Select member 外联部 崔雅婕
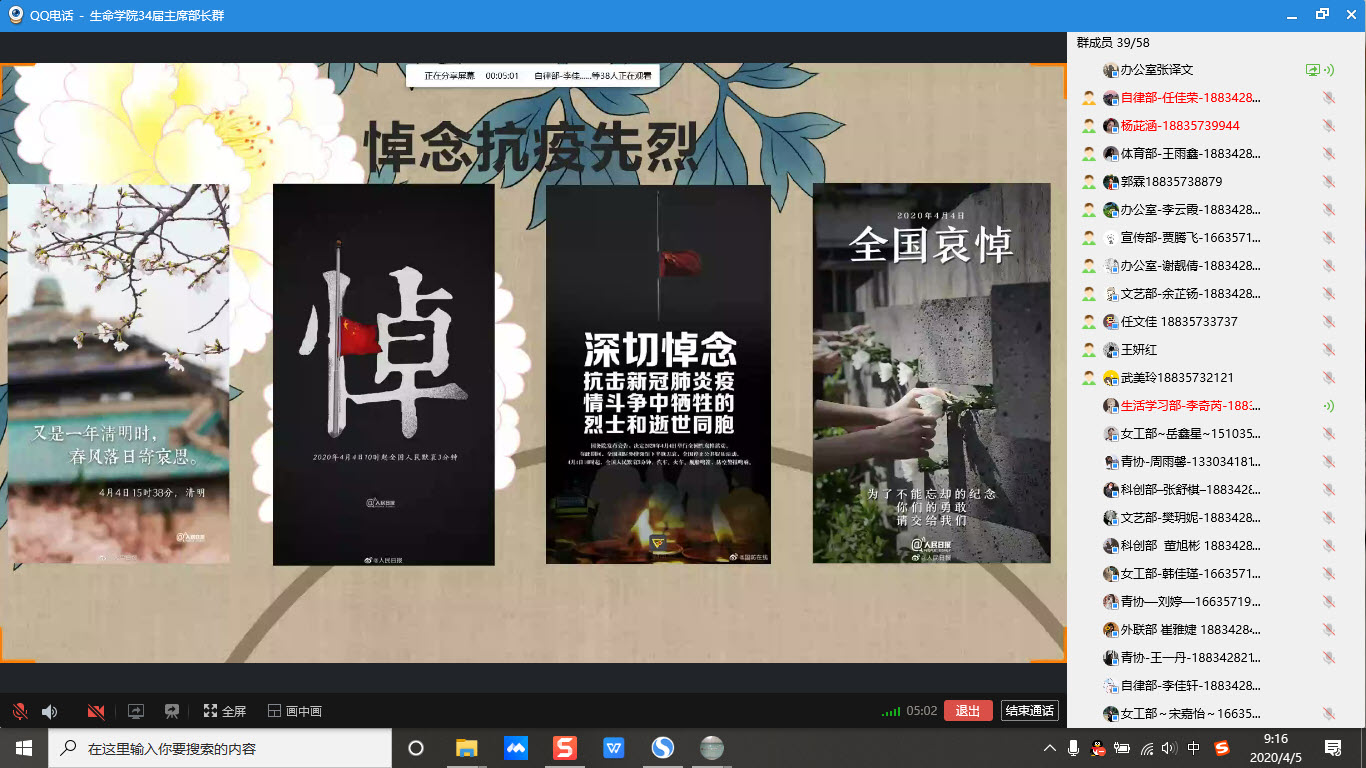1366x768 pixels. tap(1190, 630)
